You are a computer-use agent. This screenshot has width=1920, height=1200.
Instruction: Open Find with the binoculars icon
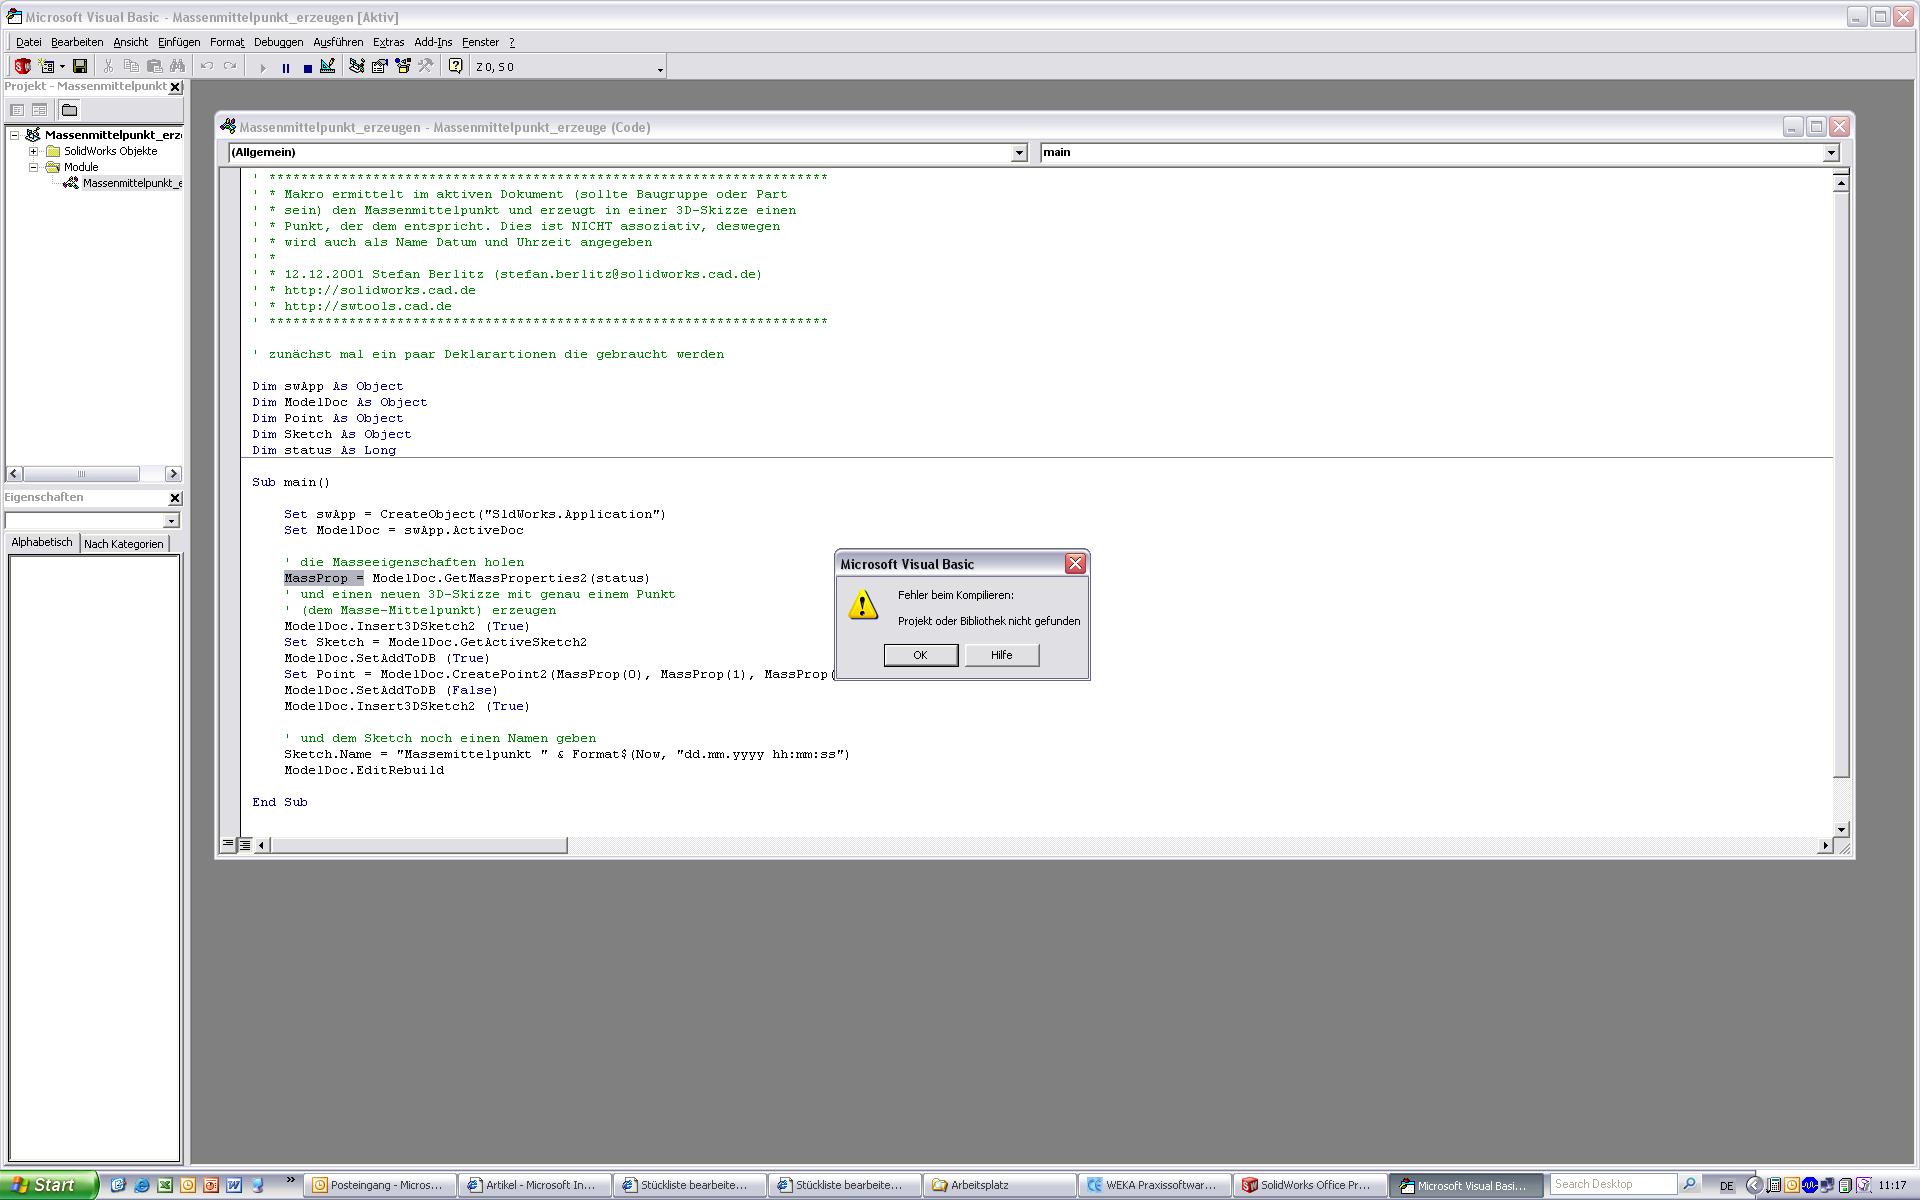click(x=177, y=67)
